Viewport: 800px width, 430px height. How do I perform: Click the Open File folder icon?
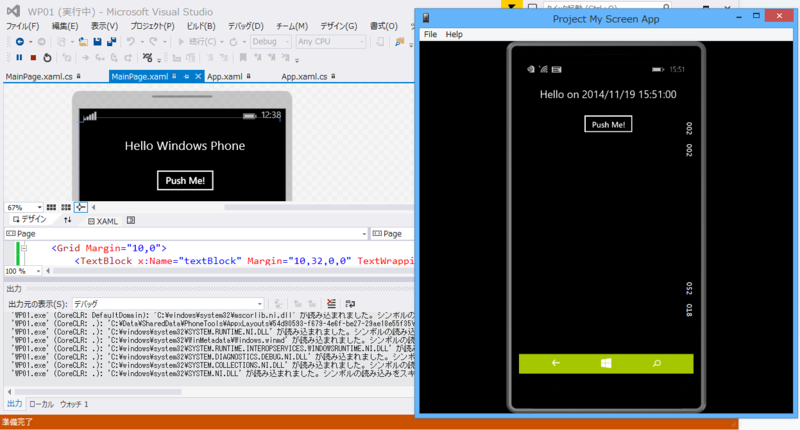coord(83,41)
